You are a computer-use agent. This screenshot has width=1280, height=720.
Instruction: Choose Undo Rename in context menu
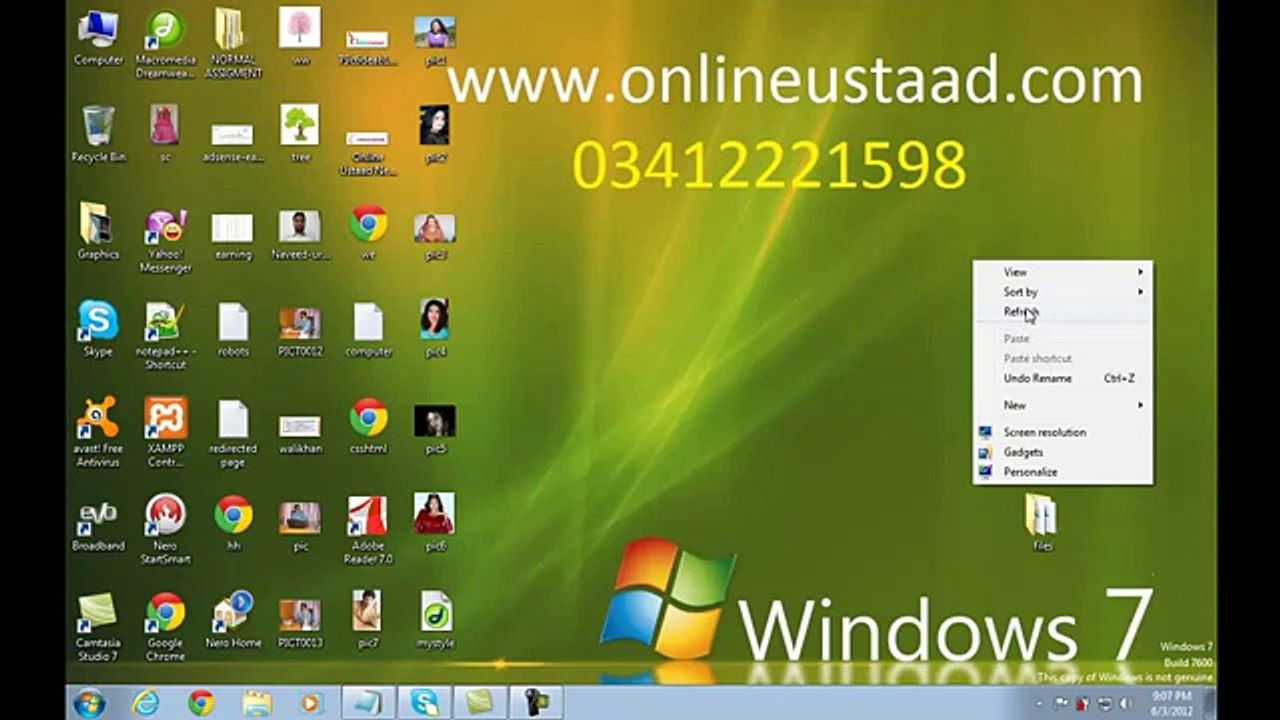[x=1062, y=378]
